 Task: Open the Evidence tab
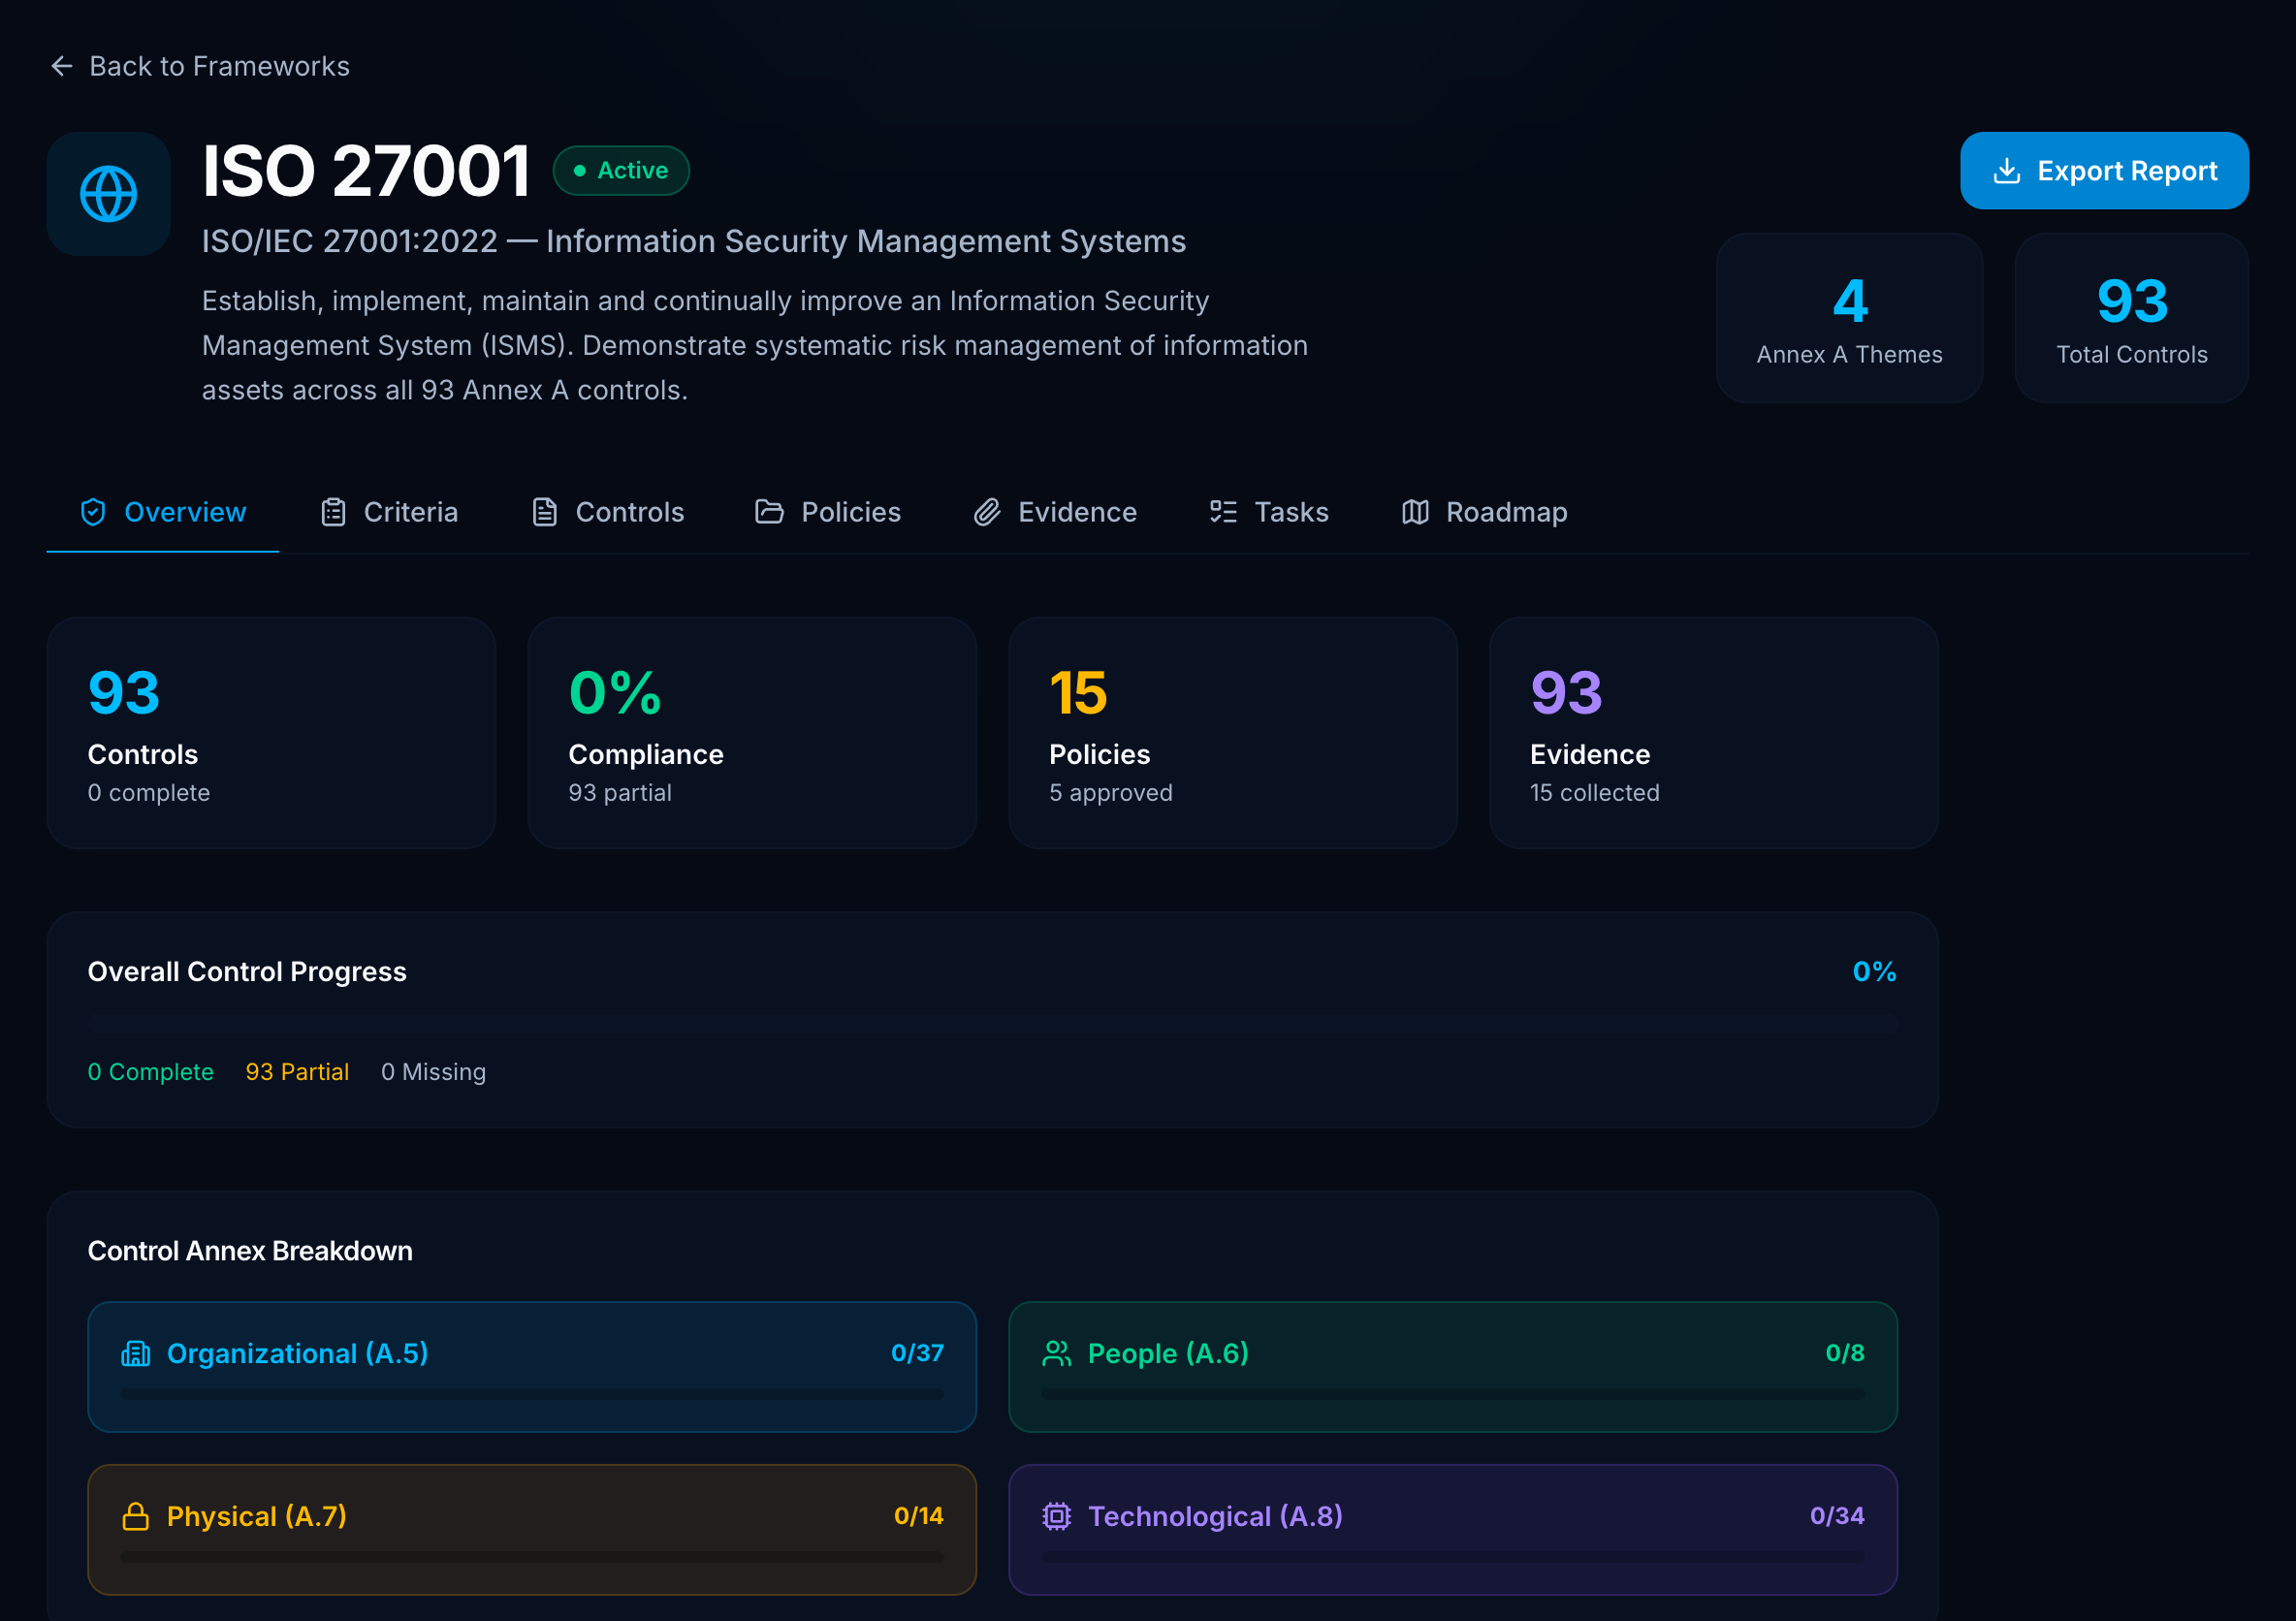coord(1056,512)
